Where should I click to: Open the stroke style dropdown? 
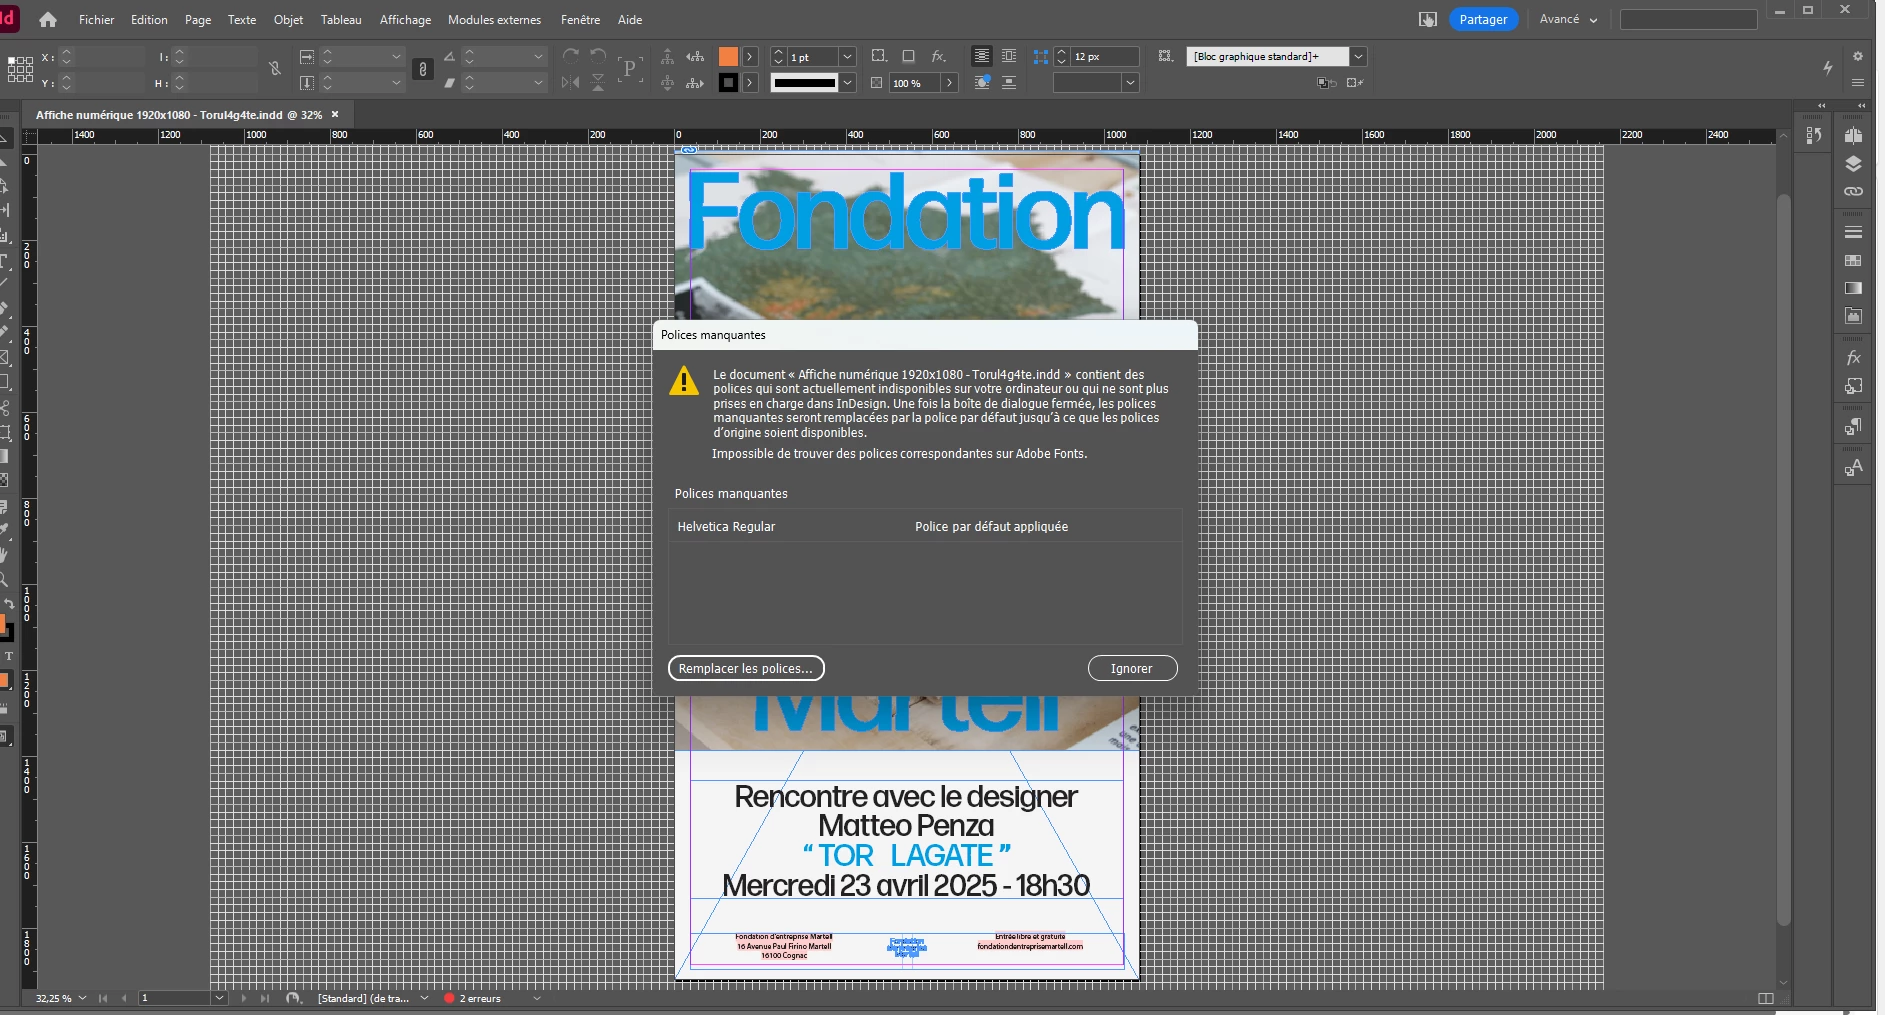848,83
